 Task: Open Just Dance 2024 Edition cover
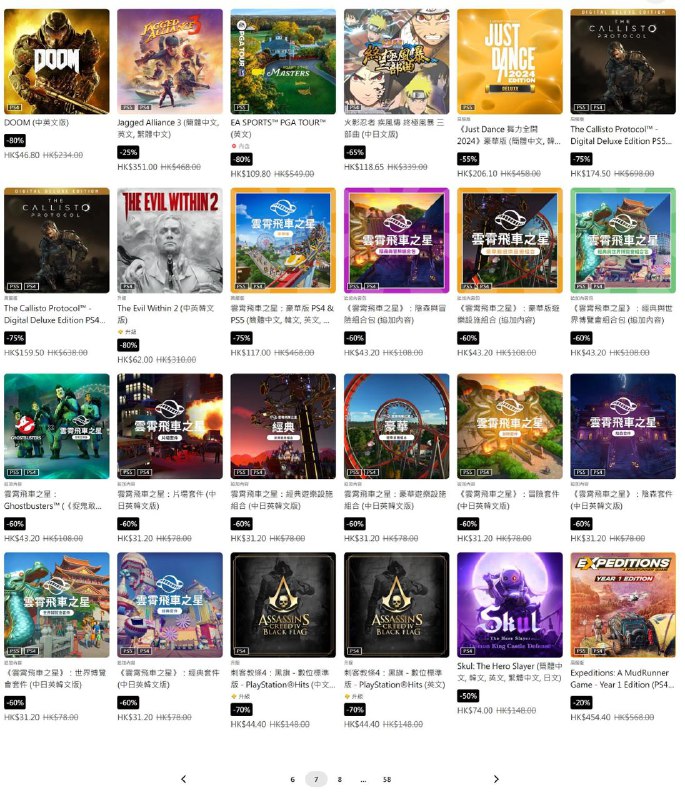(510, 61)
